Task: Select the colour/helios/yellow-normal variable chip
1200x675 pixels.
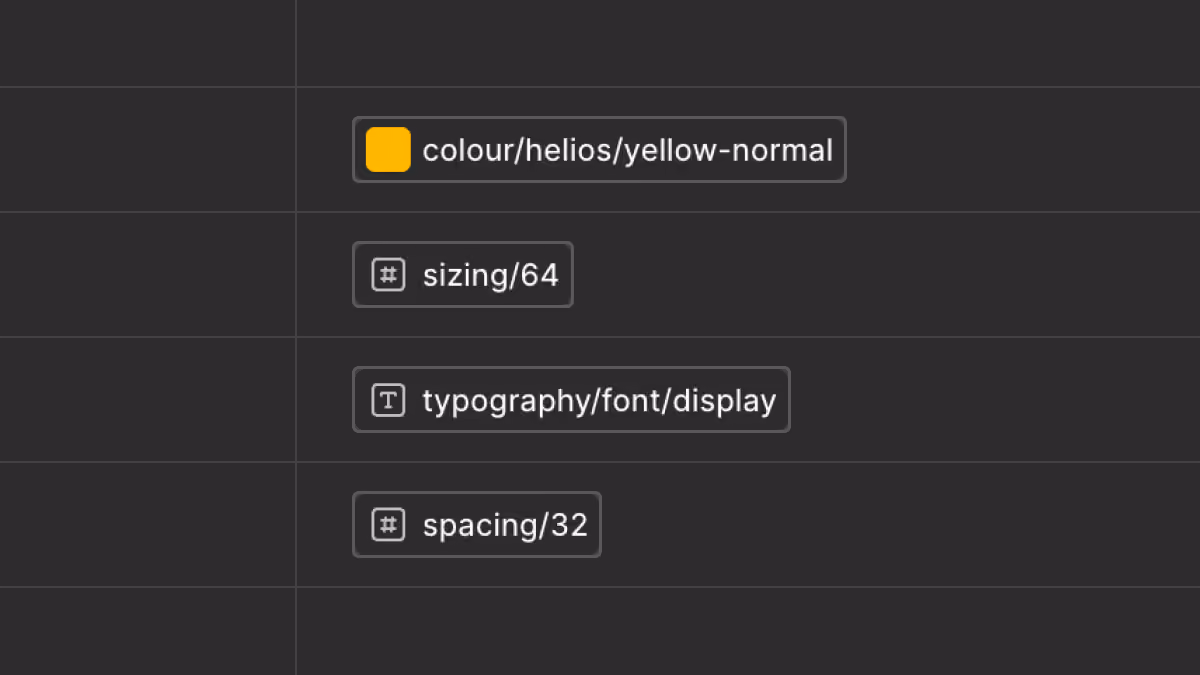Action: pyautogui.click(x=599, y=150)
